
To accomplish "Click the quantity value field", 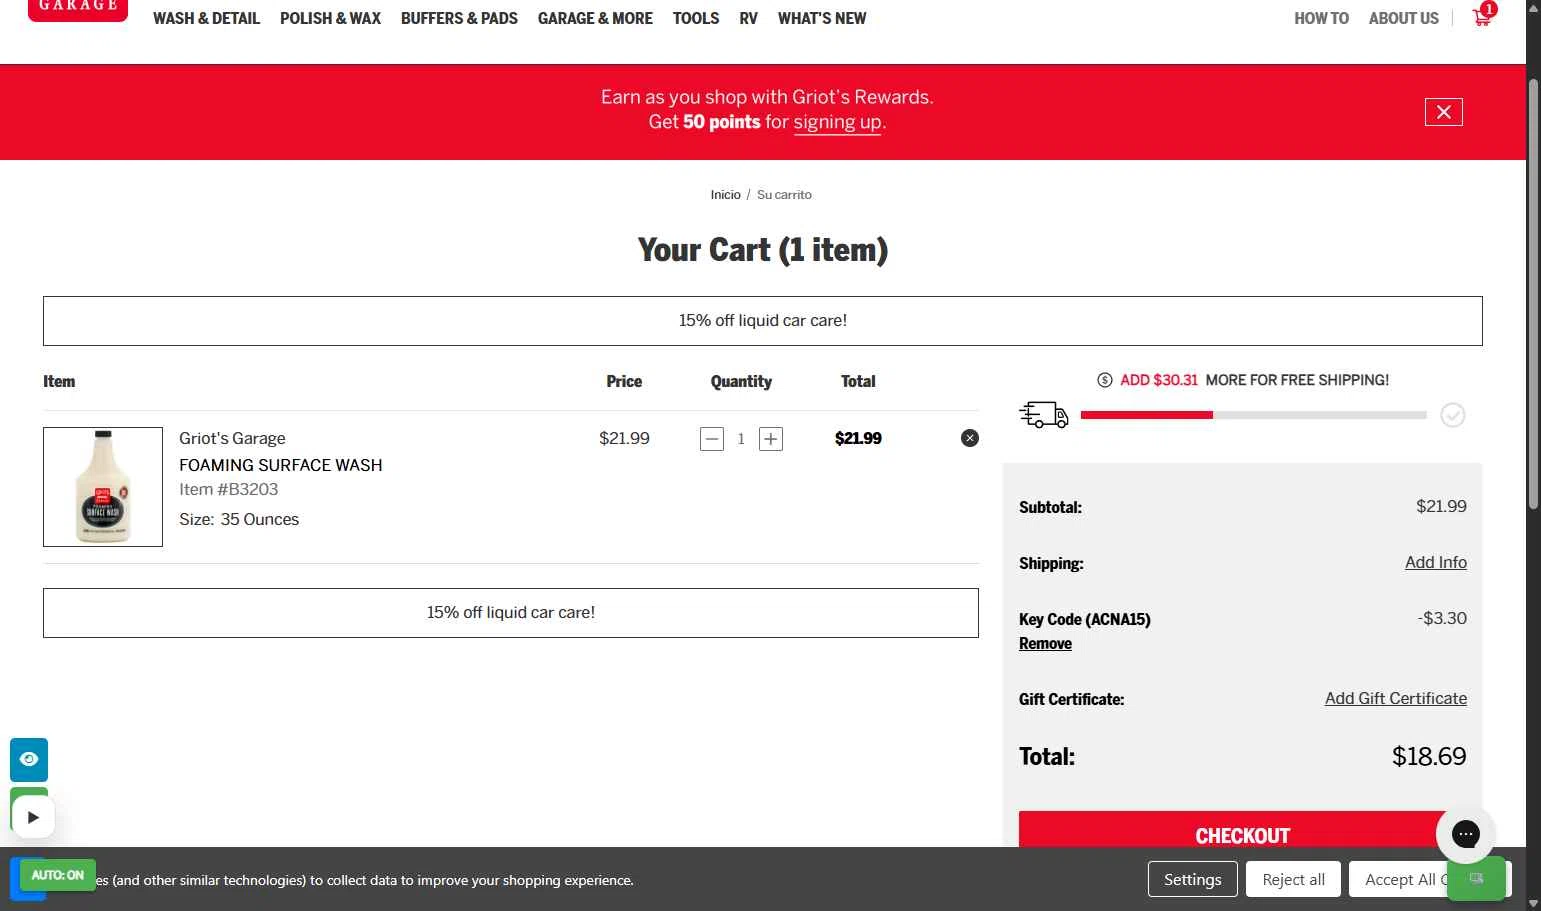I will click(x=741, y=439).
